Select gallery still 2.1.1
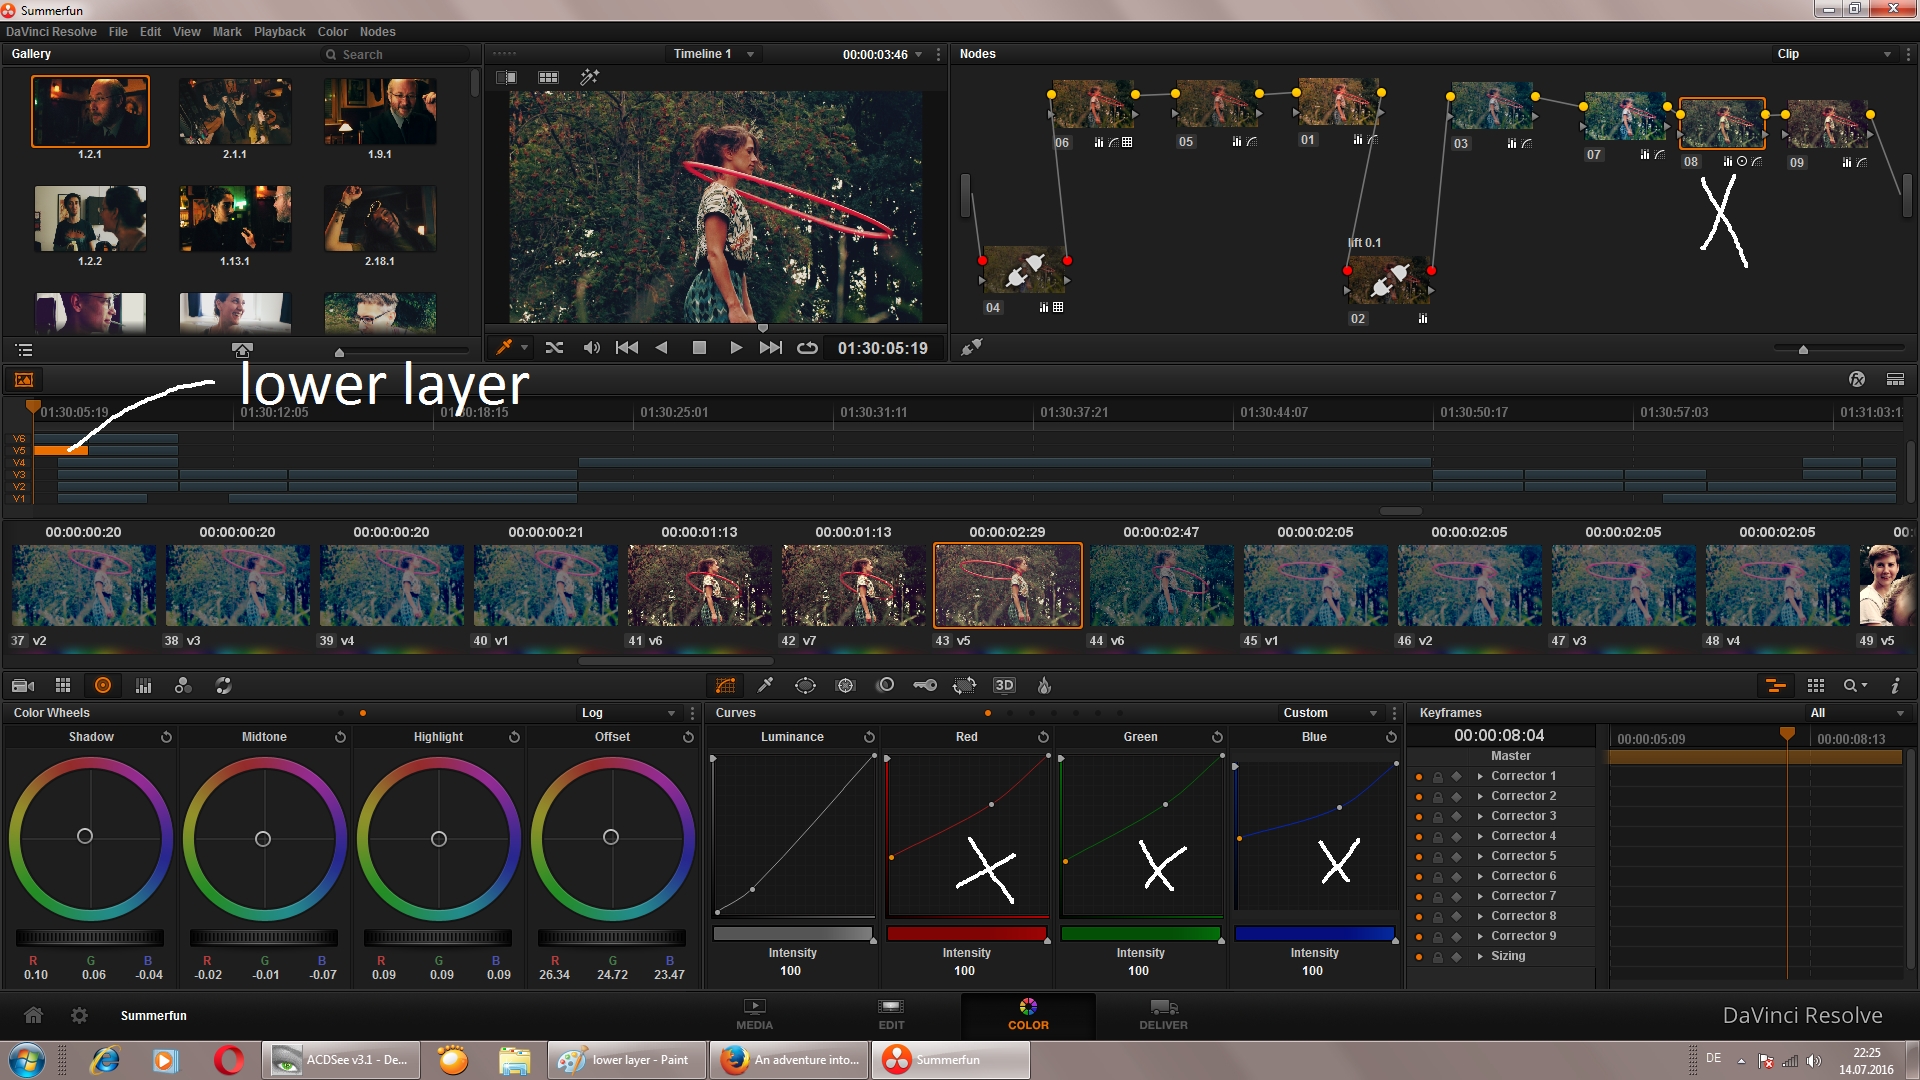Screen dimensions: 1920x1080 (x=235, y=112)
